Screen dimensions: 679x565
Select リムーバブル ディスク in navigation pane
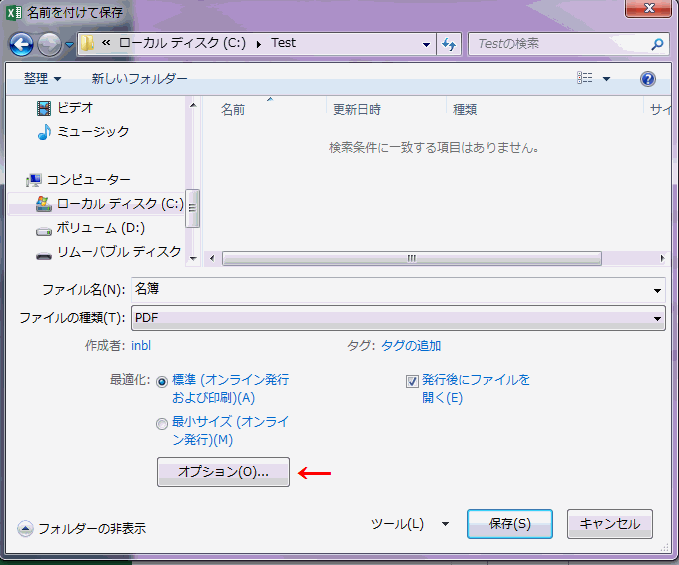click(119, 252)
